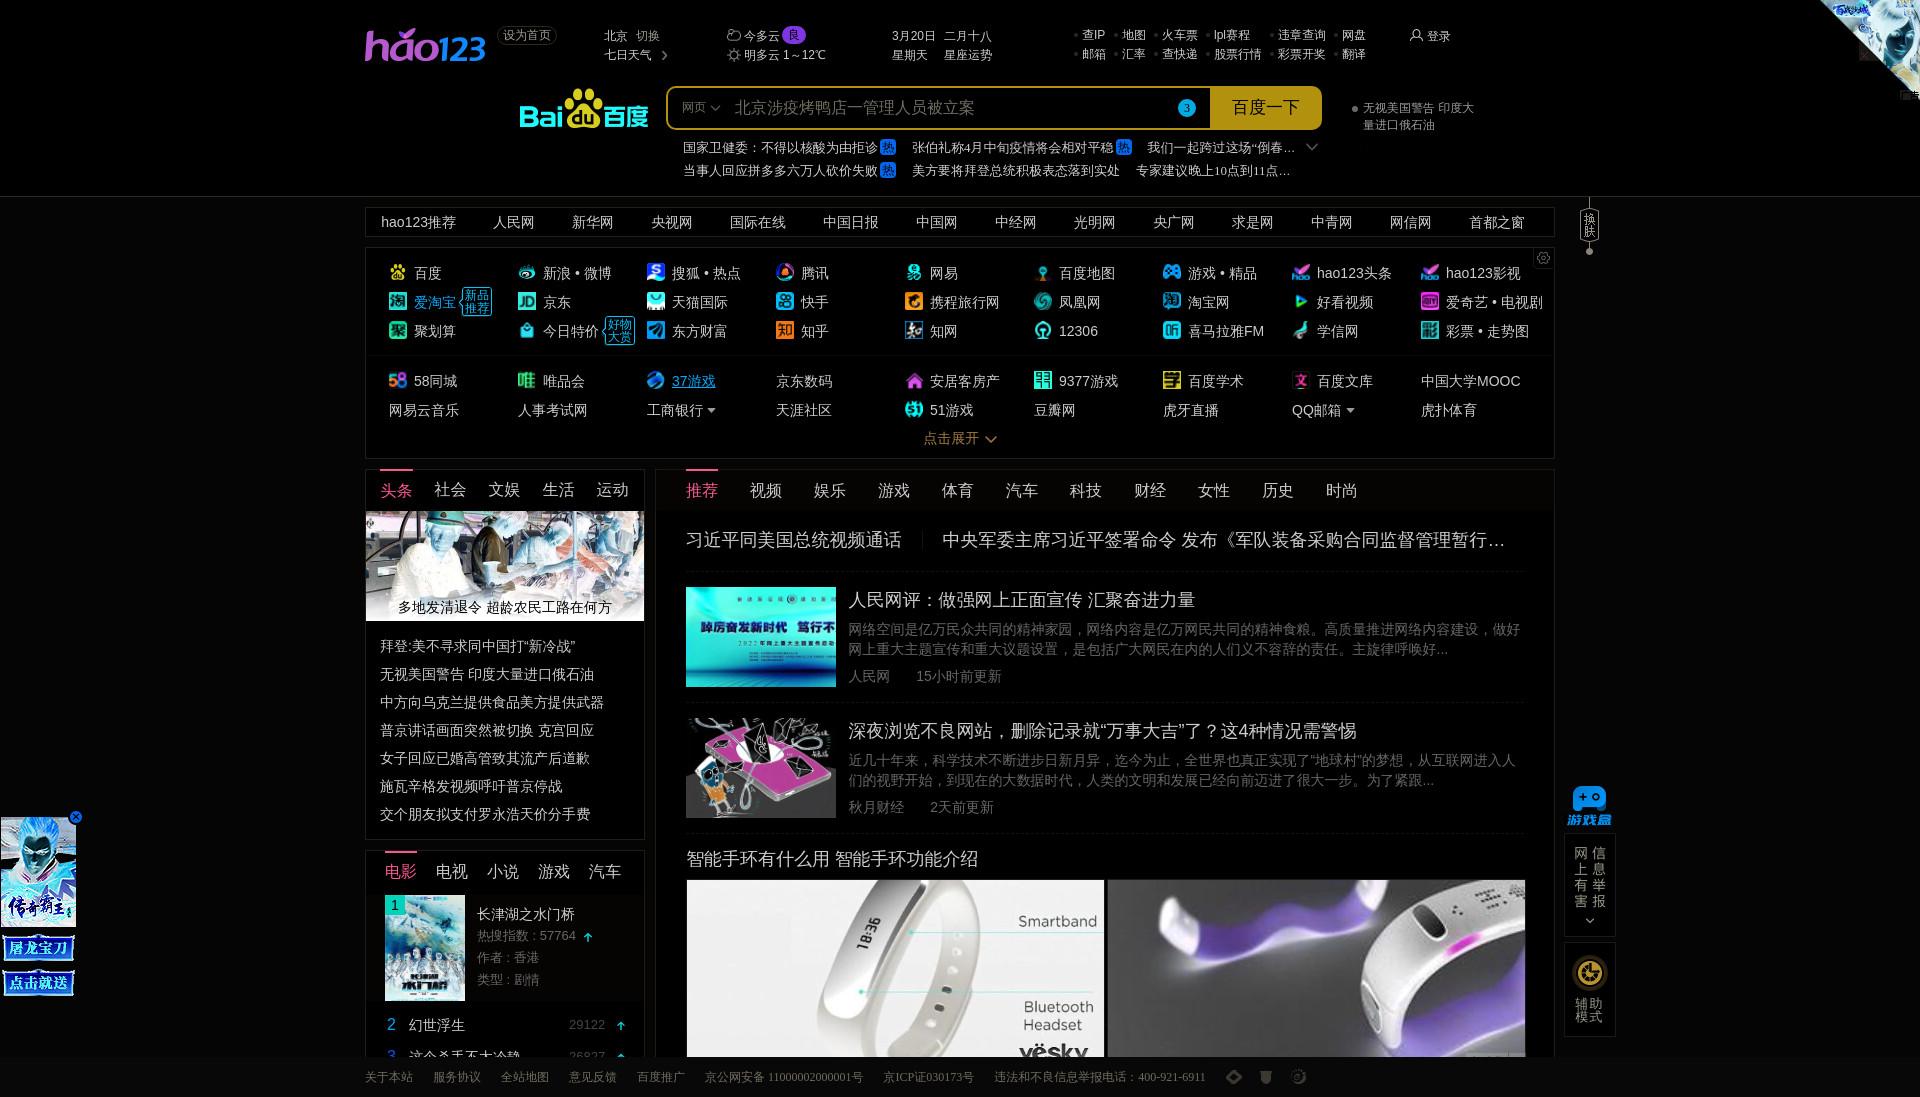Open the 腾讯 icon link
The height and width of the screenshot is (1097, 1920).
point(785,273)
